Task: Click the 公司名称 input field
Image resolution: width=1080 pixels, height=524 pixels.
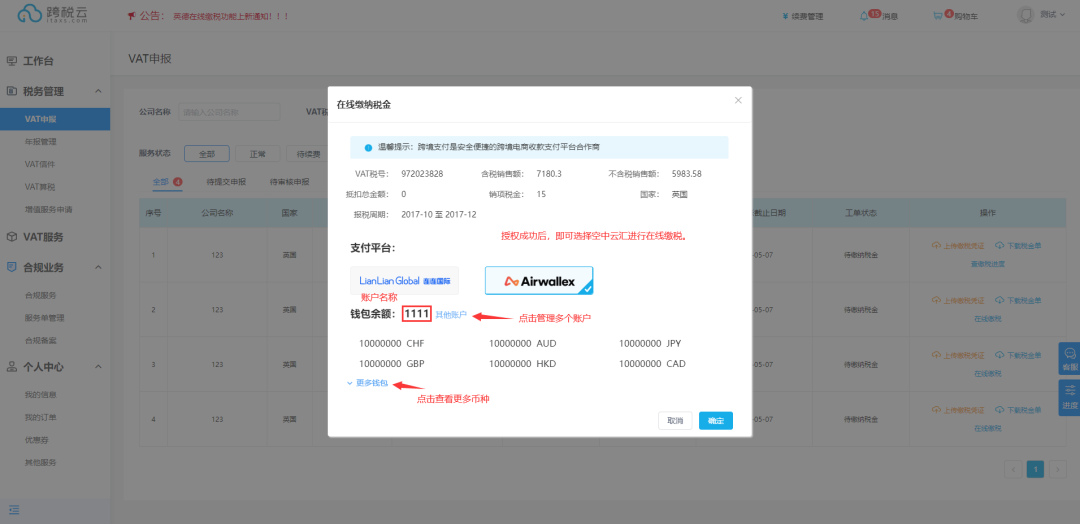Action: 229,112
